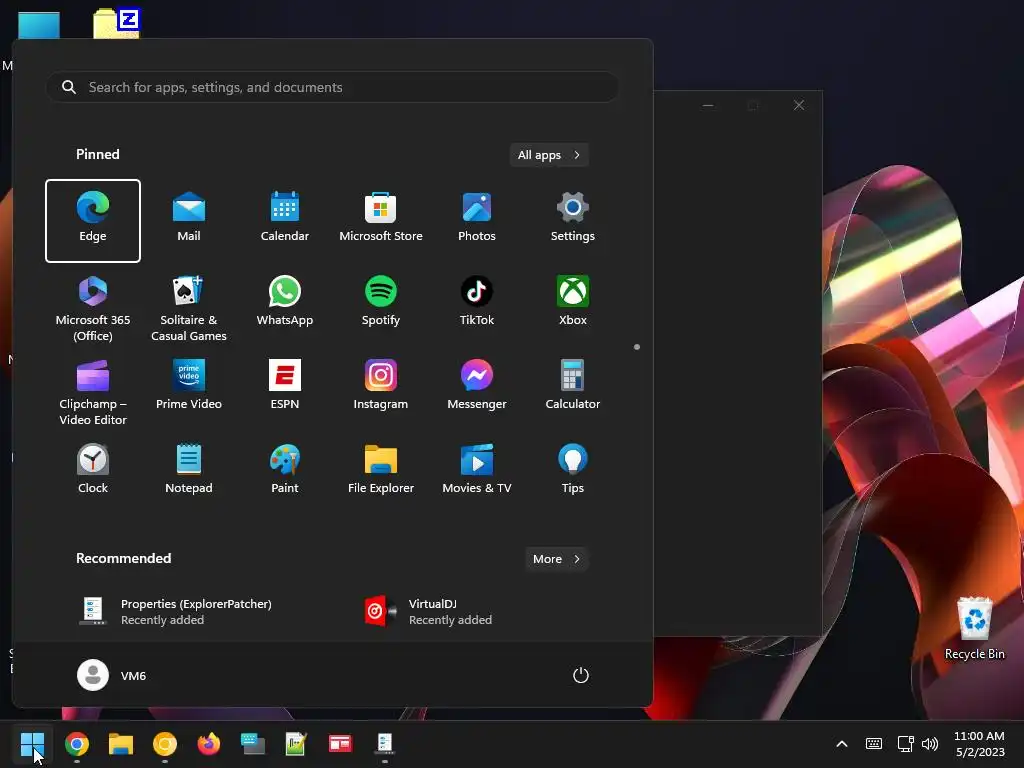Launch the Mail app

coord(189,221)
